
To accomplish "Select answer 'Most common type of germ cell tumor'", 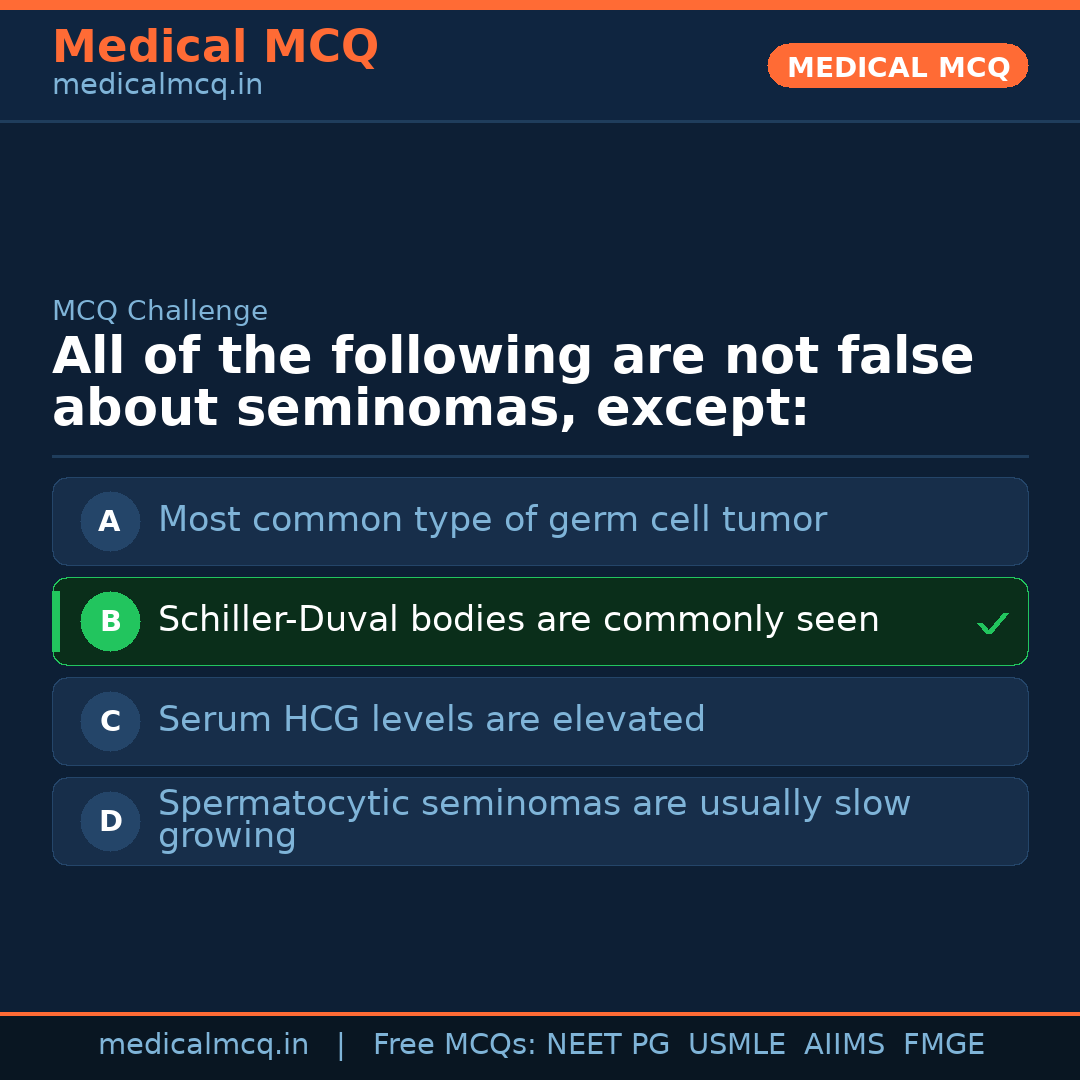I will pos(492,520).
